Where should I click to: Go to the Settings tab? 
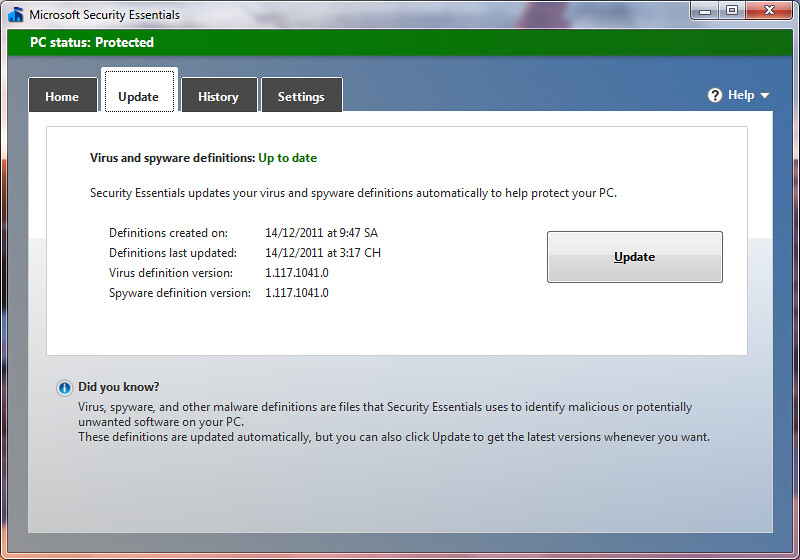(x=301, y=95)
